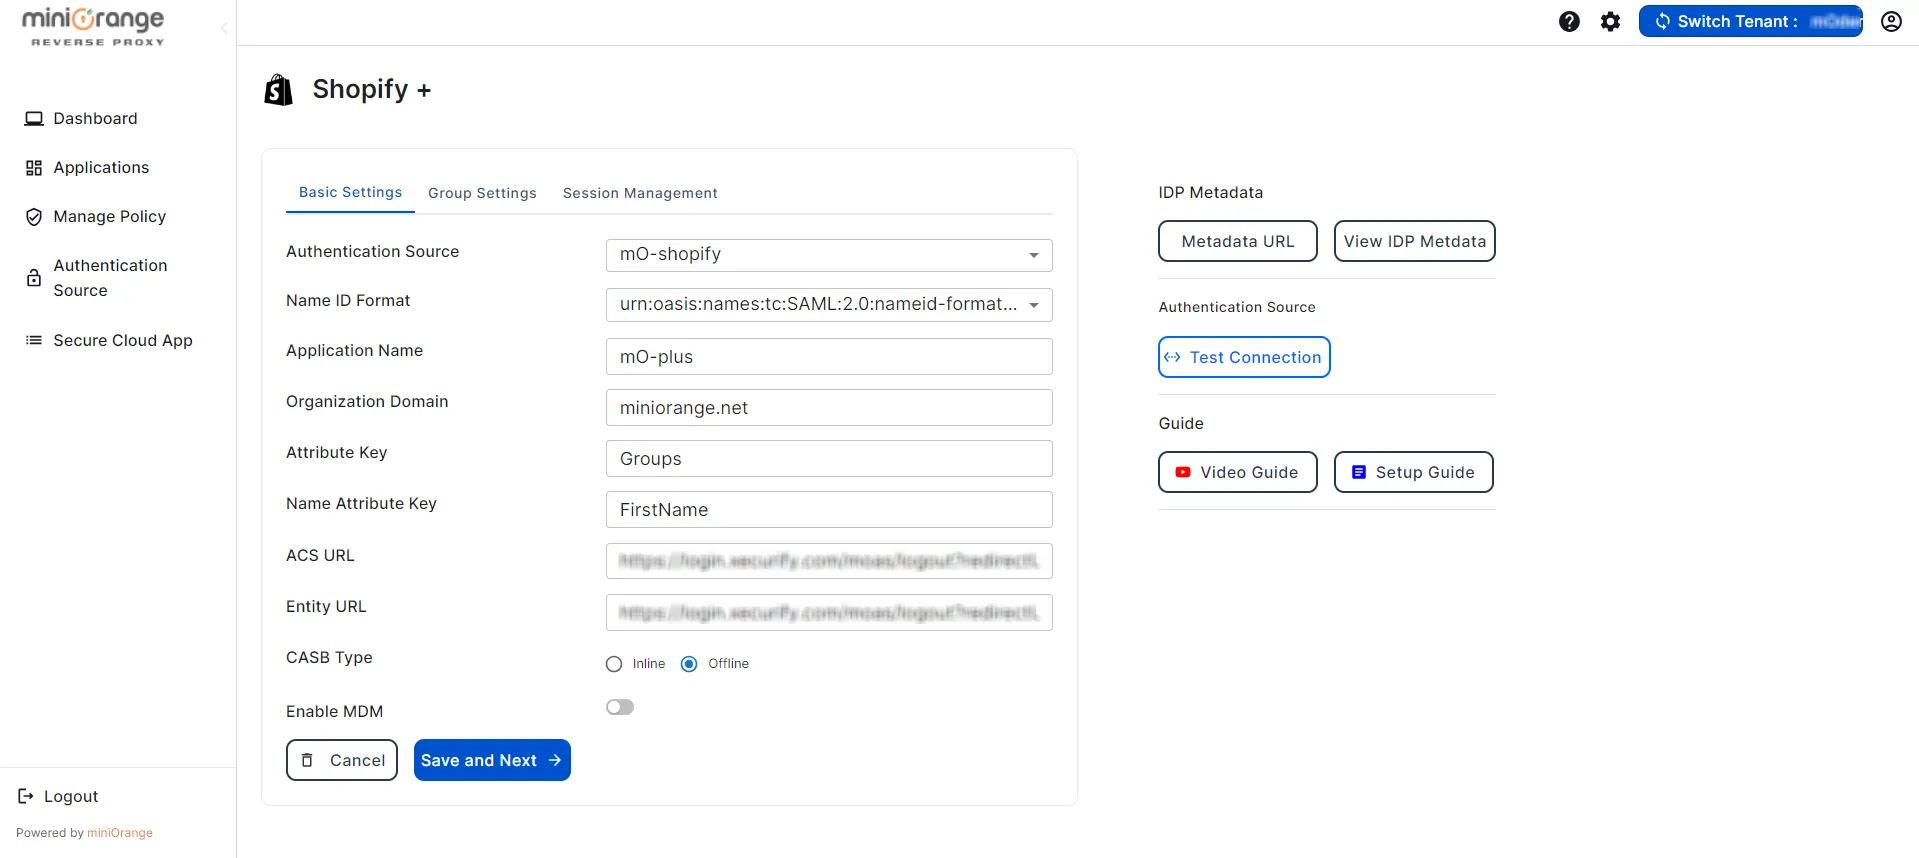Click the Switch Tenant refresh icon
The width and height of the screenshot is (1919, 858).
(x=1662, y=21)
